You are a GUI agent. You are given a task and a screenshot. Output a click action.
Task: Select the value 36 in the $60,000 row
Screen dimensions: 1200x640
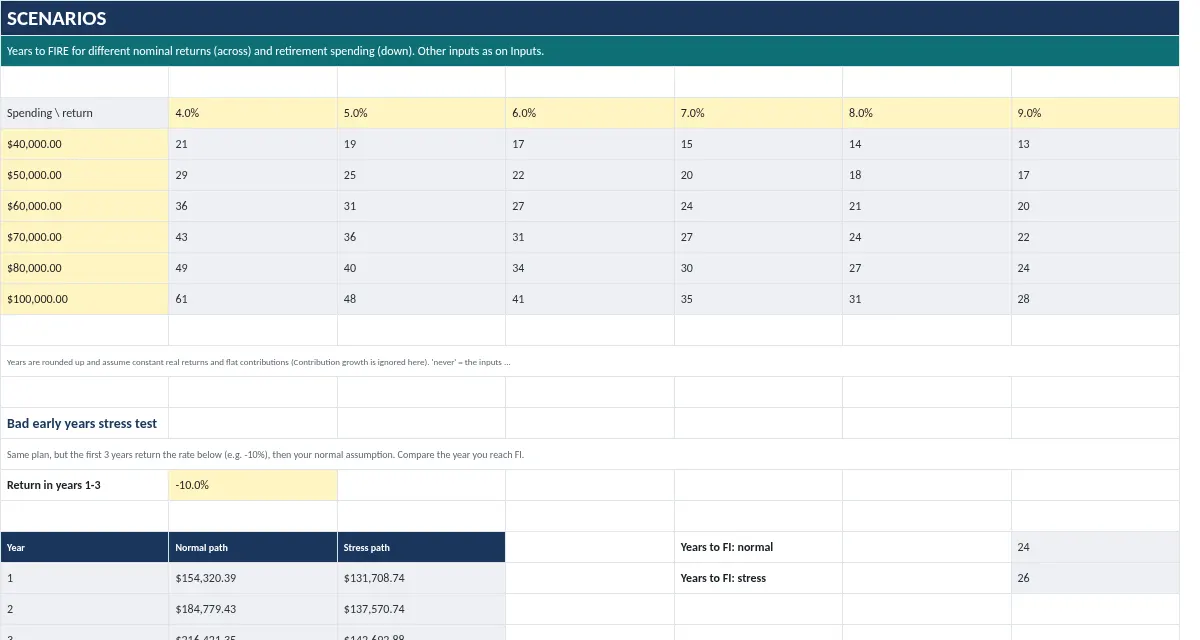coord(253,206)
